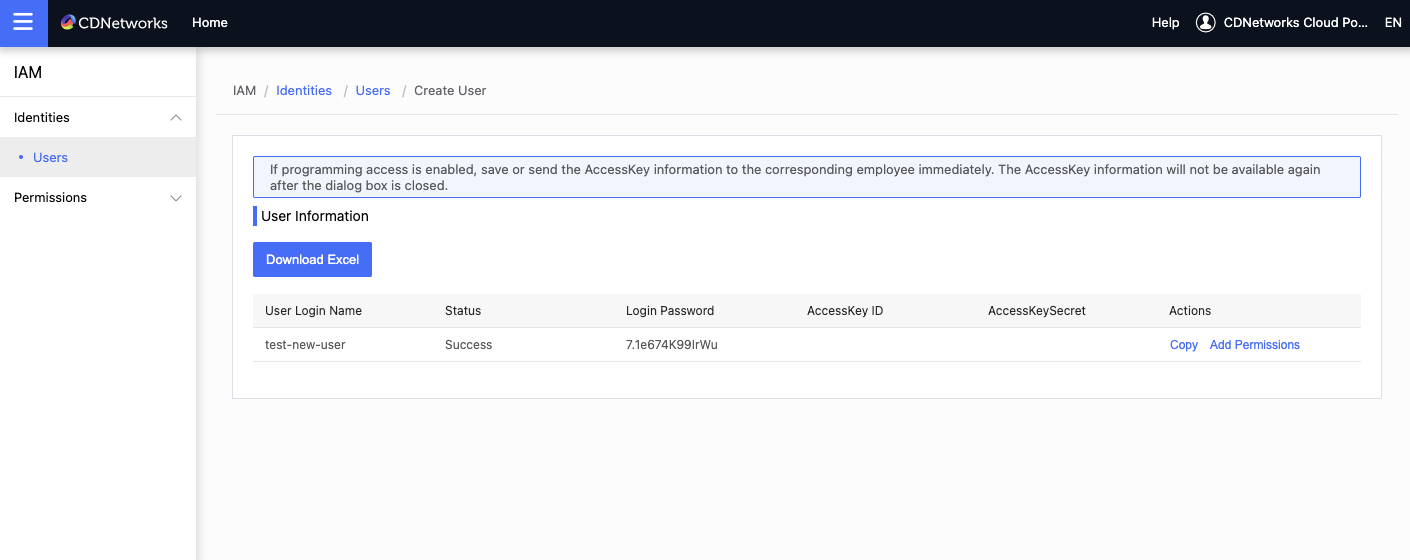1410x560 pixels.
Task: Open the CDNetworks Cloud Po... account menu
Action: pyautogui.click(x=1295, y=22)
